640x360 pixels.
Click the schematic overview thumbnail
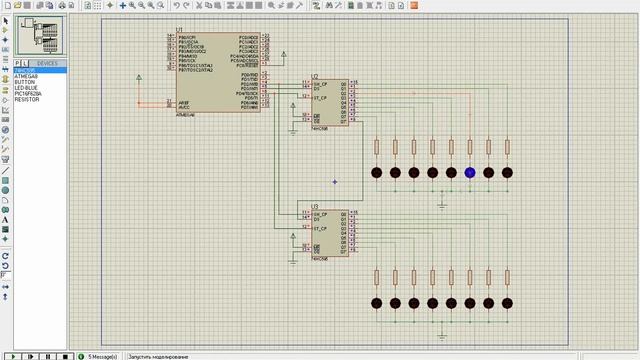(x=40, y=36)
